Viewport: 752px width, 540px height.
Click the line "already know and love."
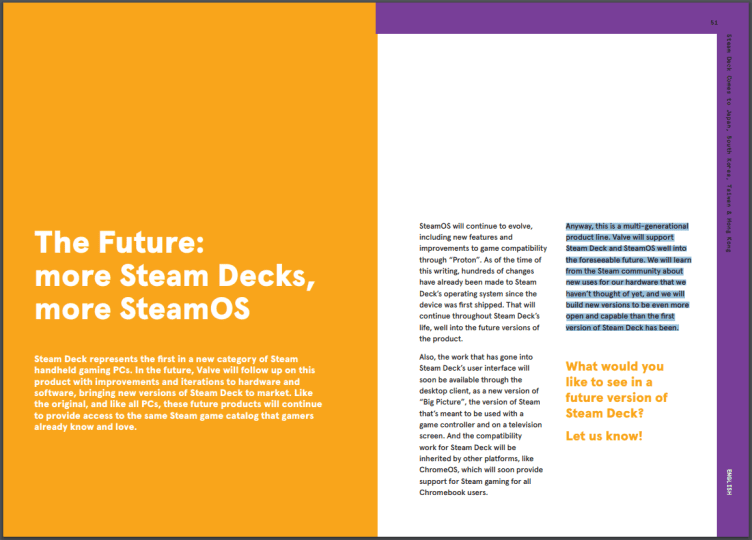click(x=85, y=427)
